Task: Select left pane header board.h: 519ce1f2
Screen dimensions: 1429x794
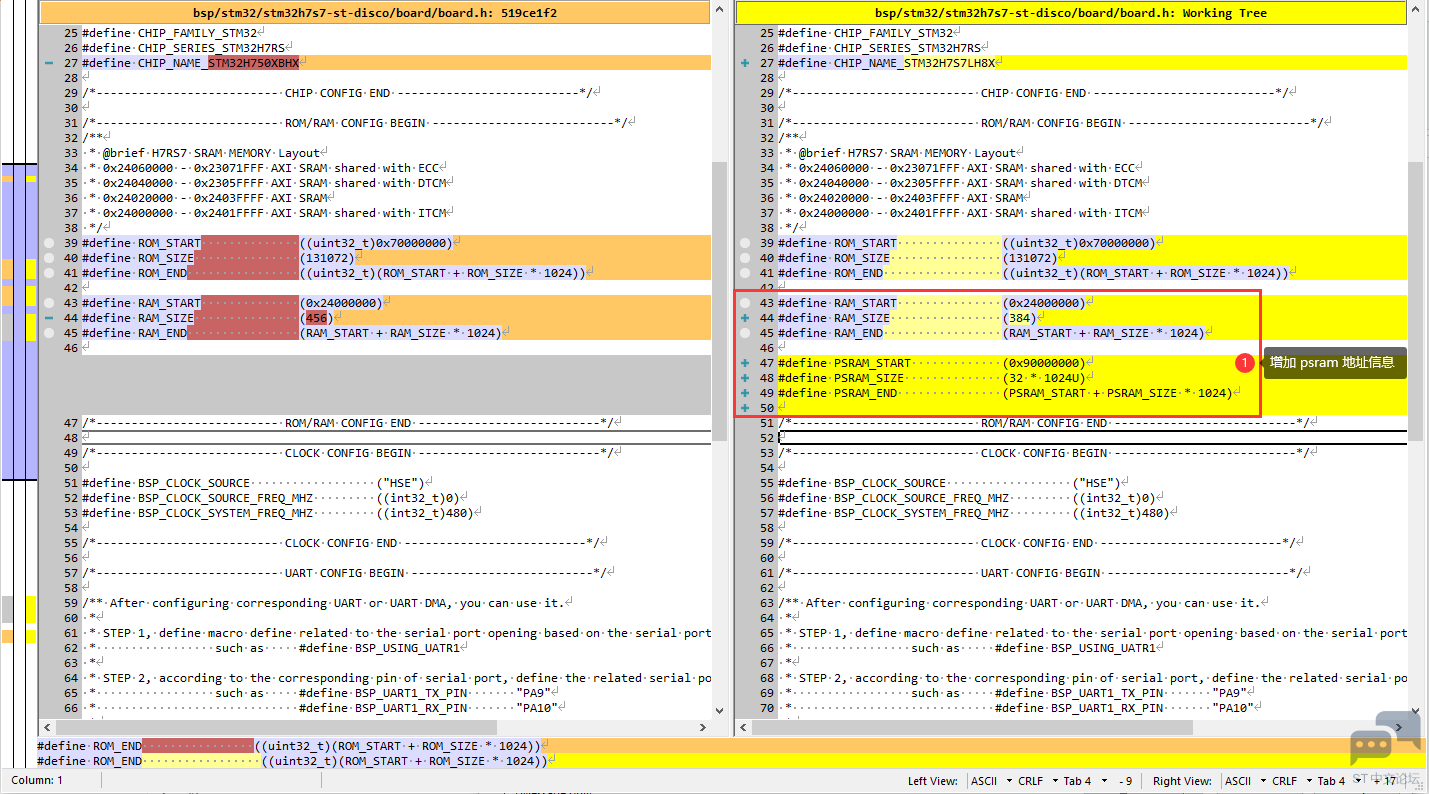Action: 375,13
